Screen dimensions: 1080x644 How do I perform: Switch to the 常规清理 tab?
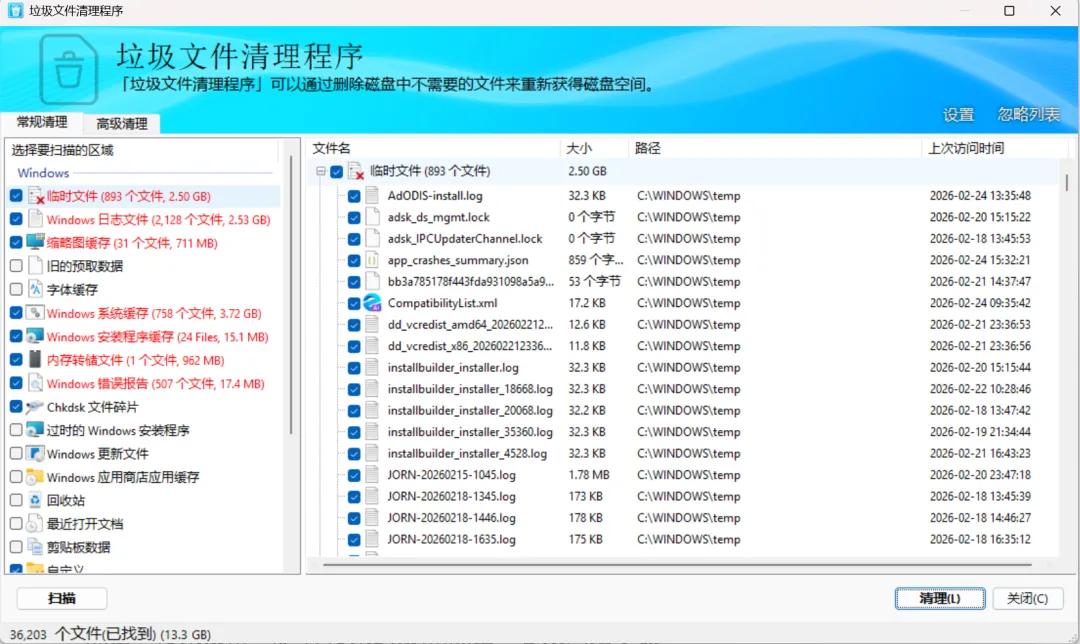tap(42, 122)
